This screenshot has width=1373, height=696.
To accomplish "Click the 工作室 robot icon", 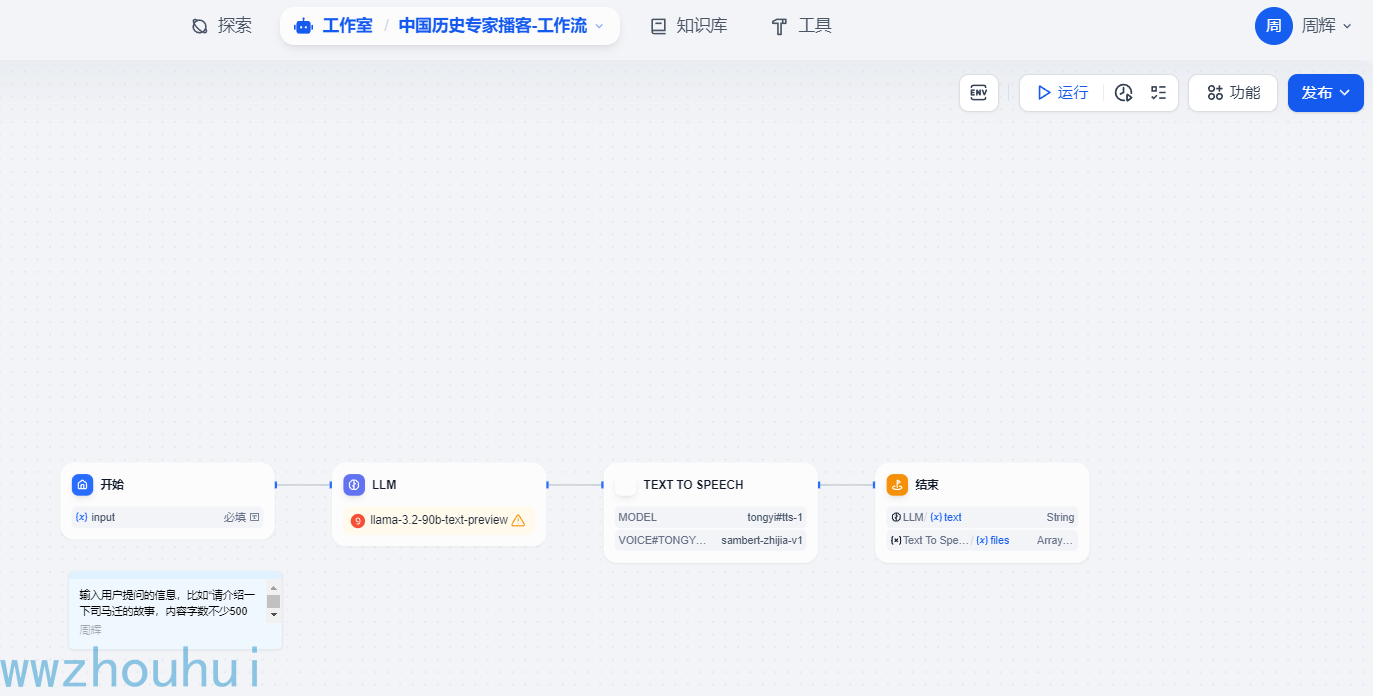I will point(304,26).
